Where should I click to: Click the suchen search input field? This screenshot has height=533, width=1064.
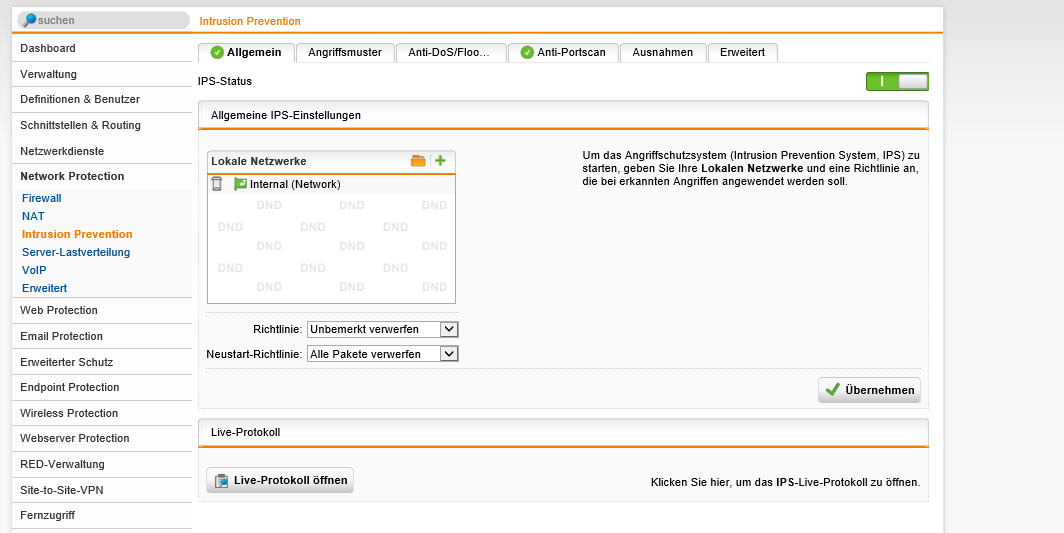110,20
